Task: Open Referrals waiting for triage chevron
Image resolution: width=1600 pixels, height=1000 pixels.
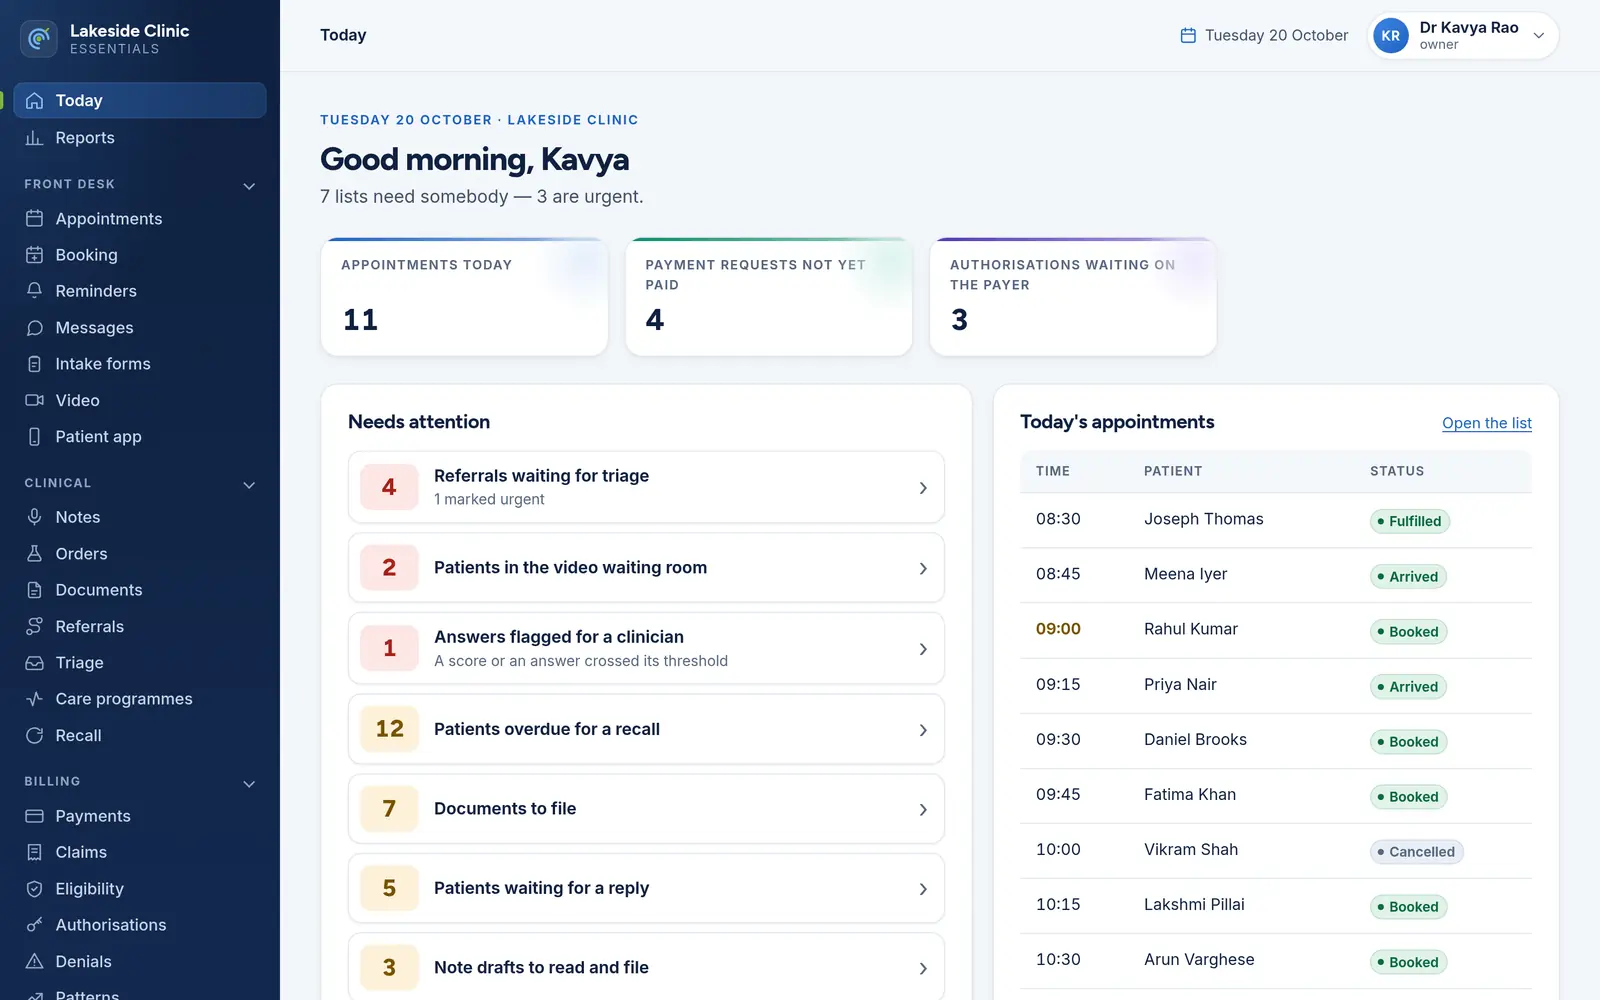Action: pos(922,488)
